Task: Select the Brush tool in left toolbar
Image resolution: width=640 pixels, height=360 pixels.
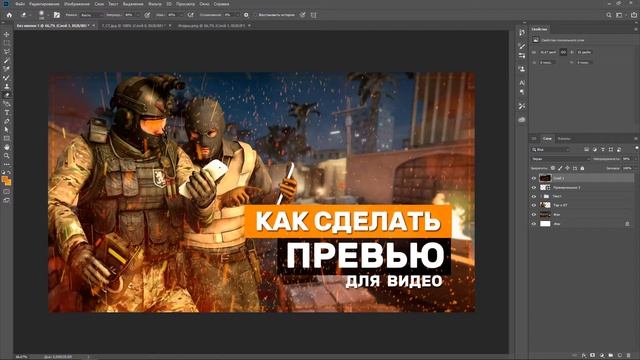Action: pos(7,78)
